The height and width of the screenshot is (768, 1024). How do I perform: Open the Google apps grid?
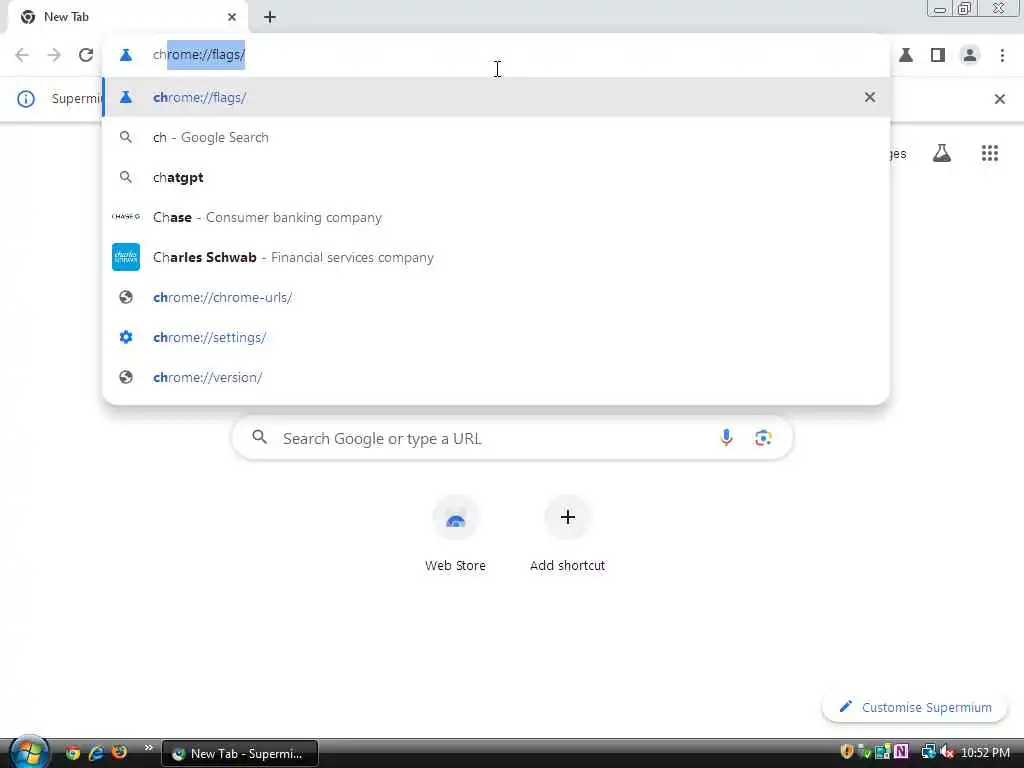click(x=990, y=153)
